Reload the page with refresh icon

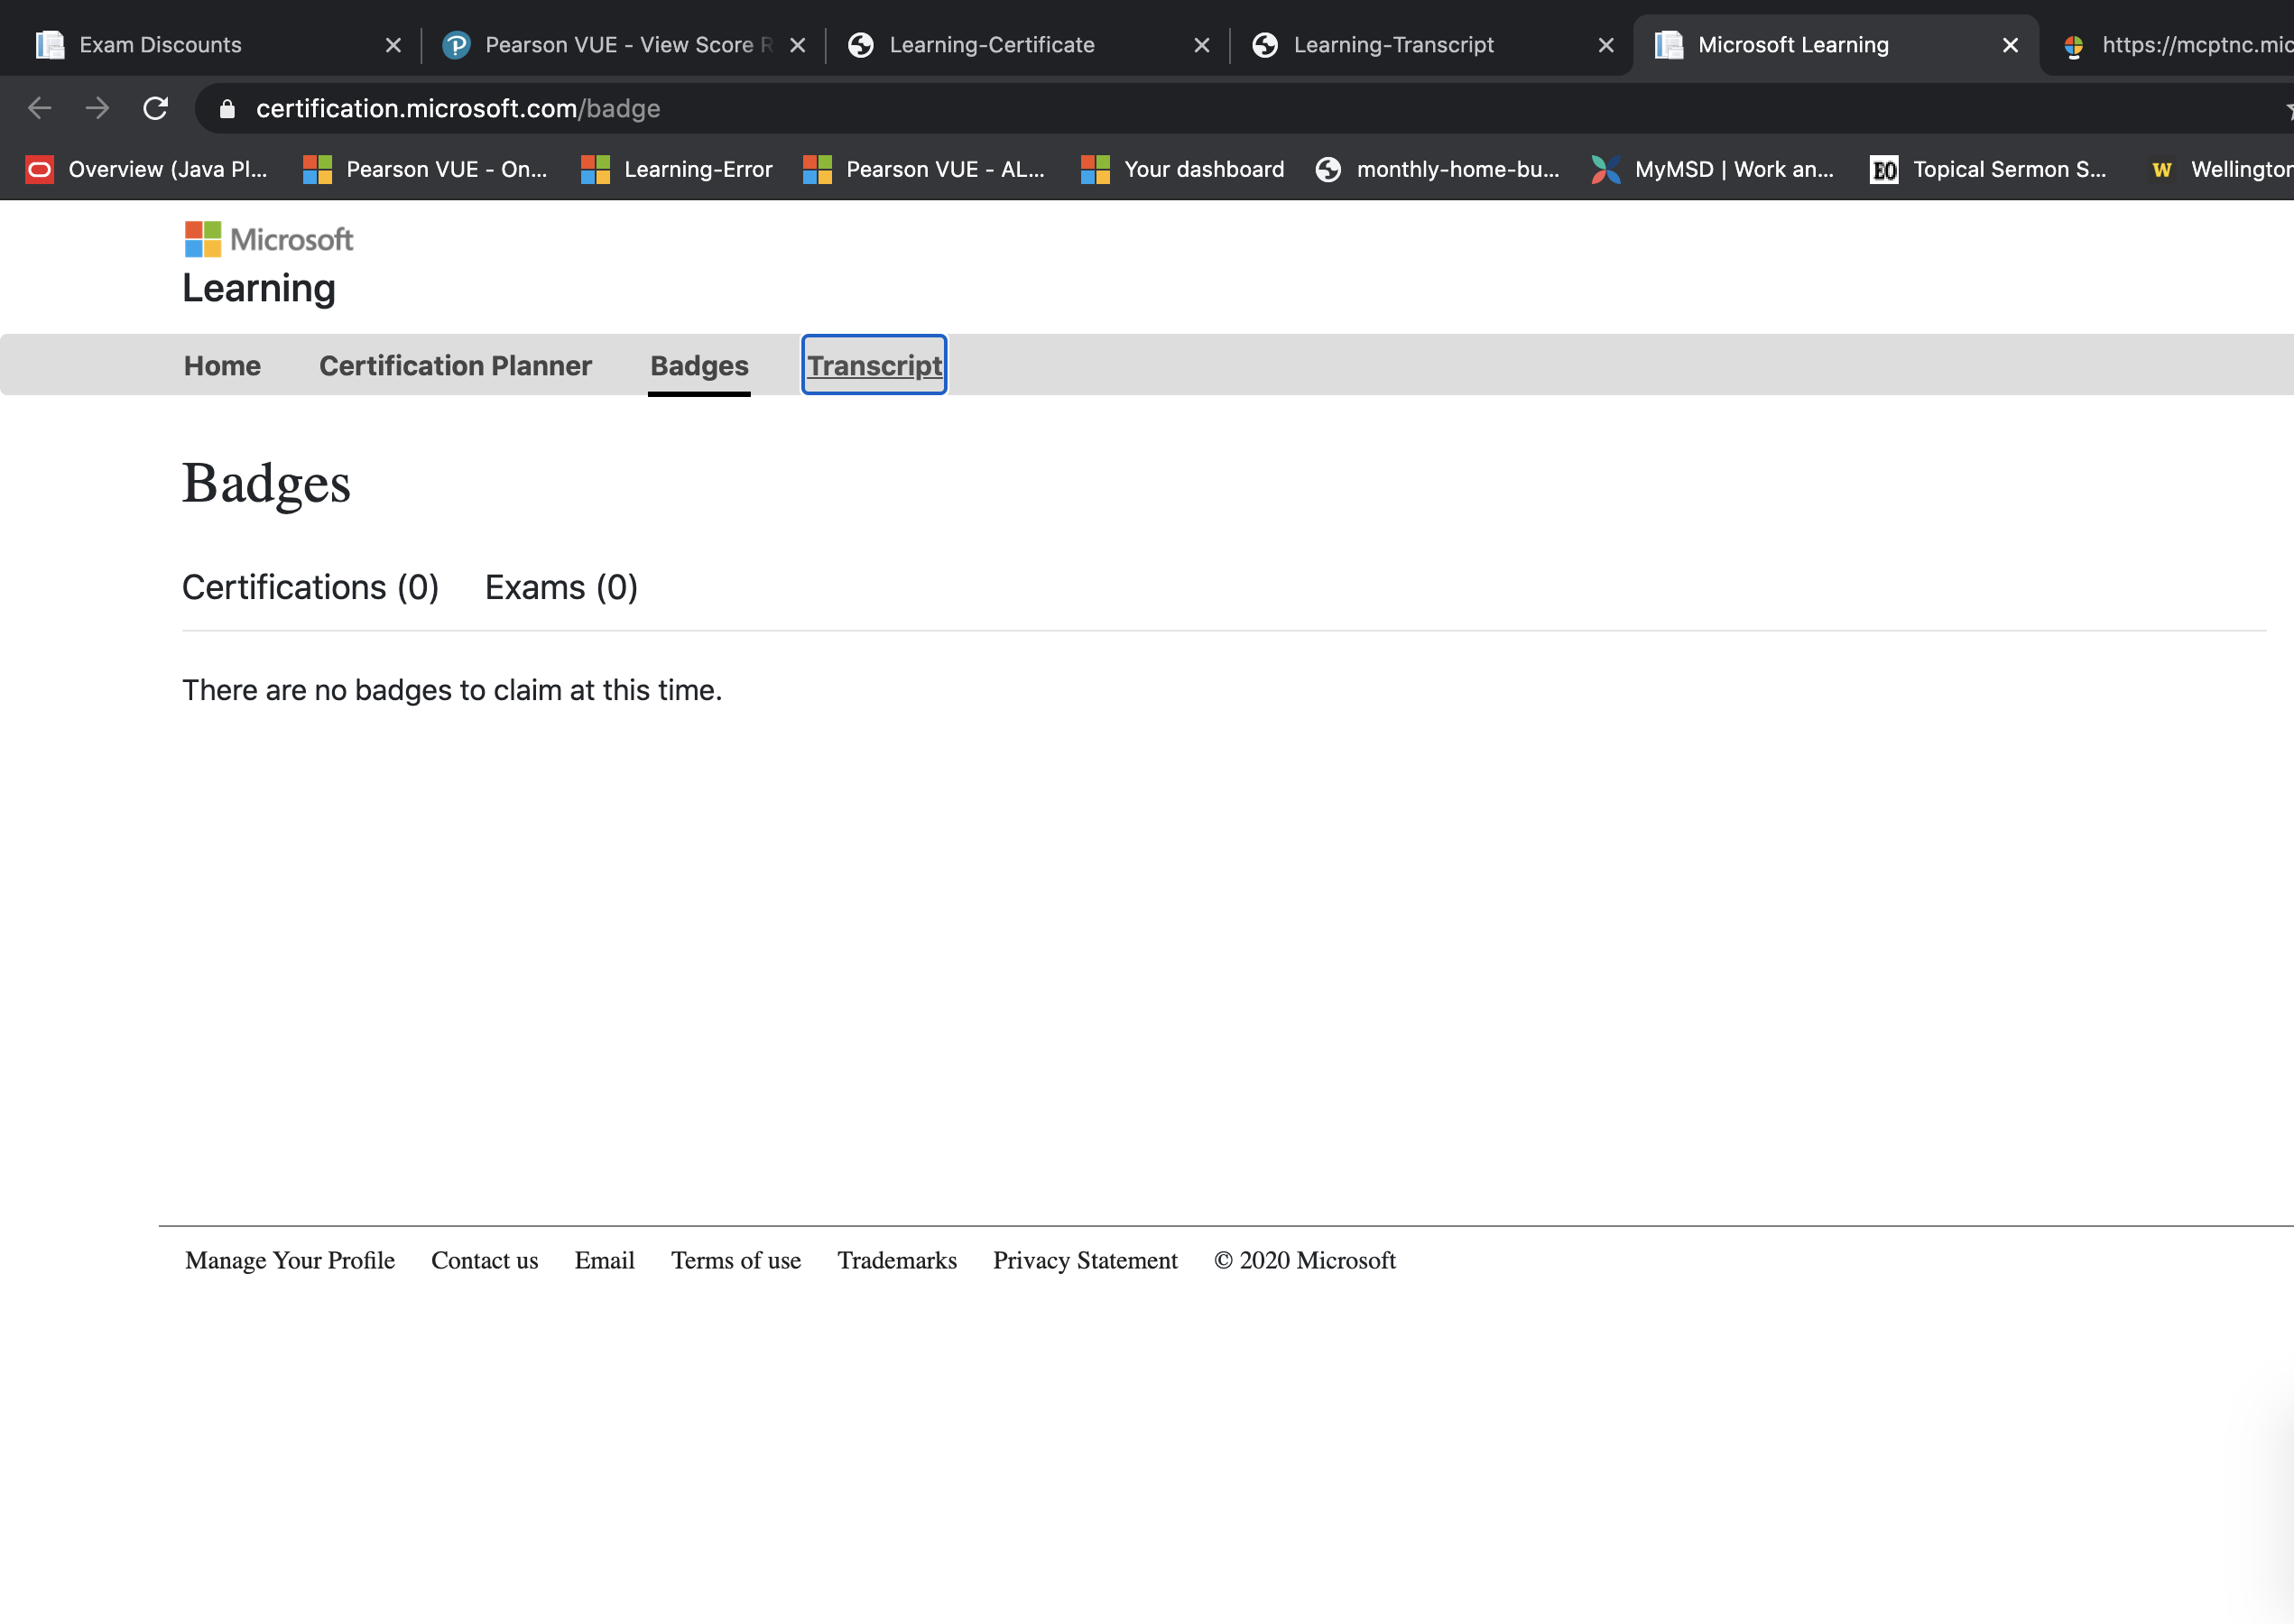tap(155, 108)
